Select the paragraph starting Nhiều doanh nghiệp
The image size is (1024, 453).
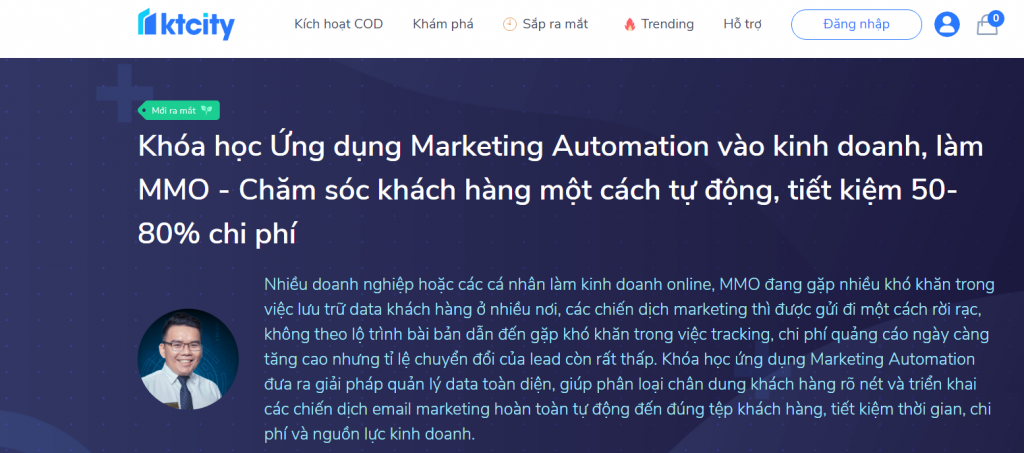(630, 359)
